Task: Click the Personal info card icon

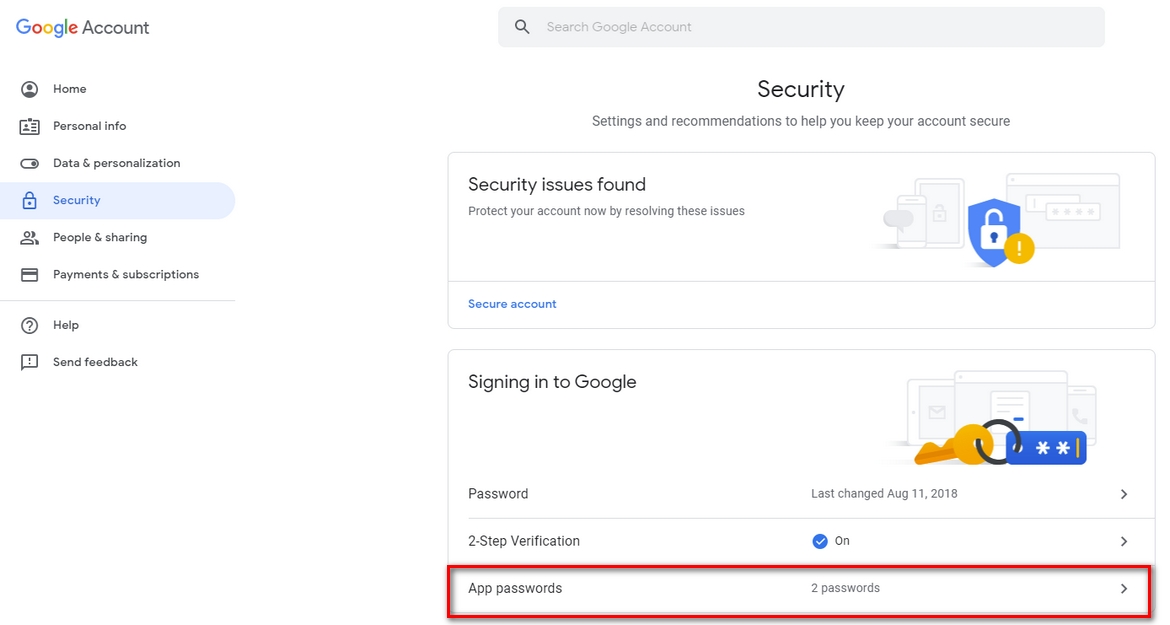Action: 30,126
